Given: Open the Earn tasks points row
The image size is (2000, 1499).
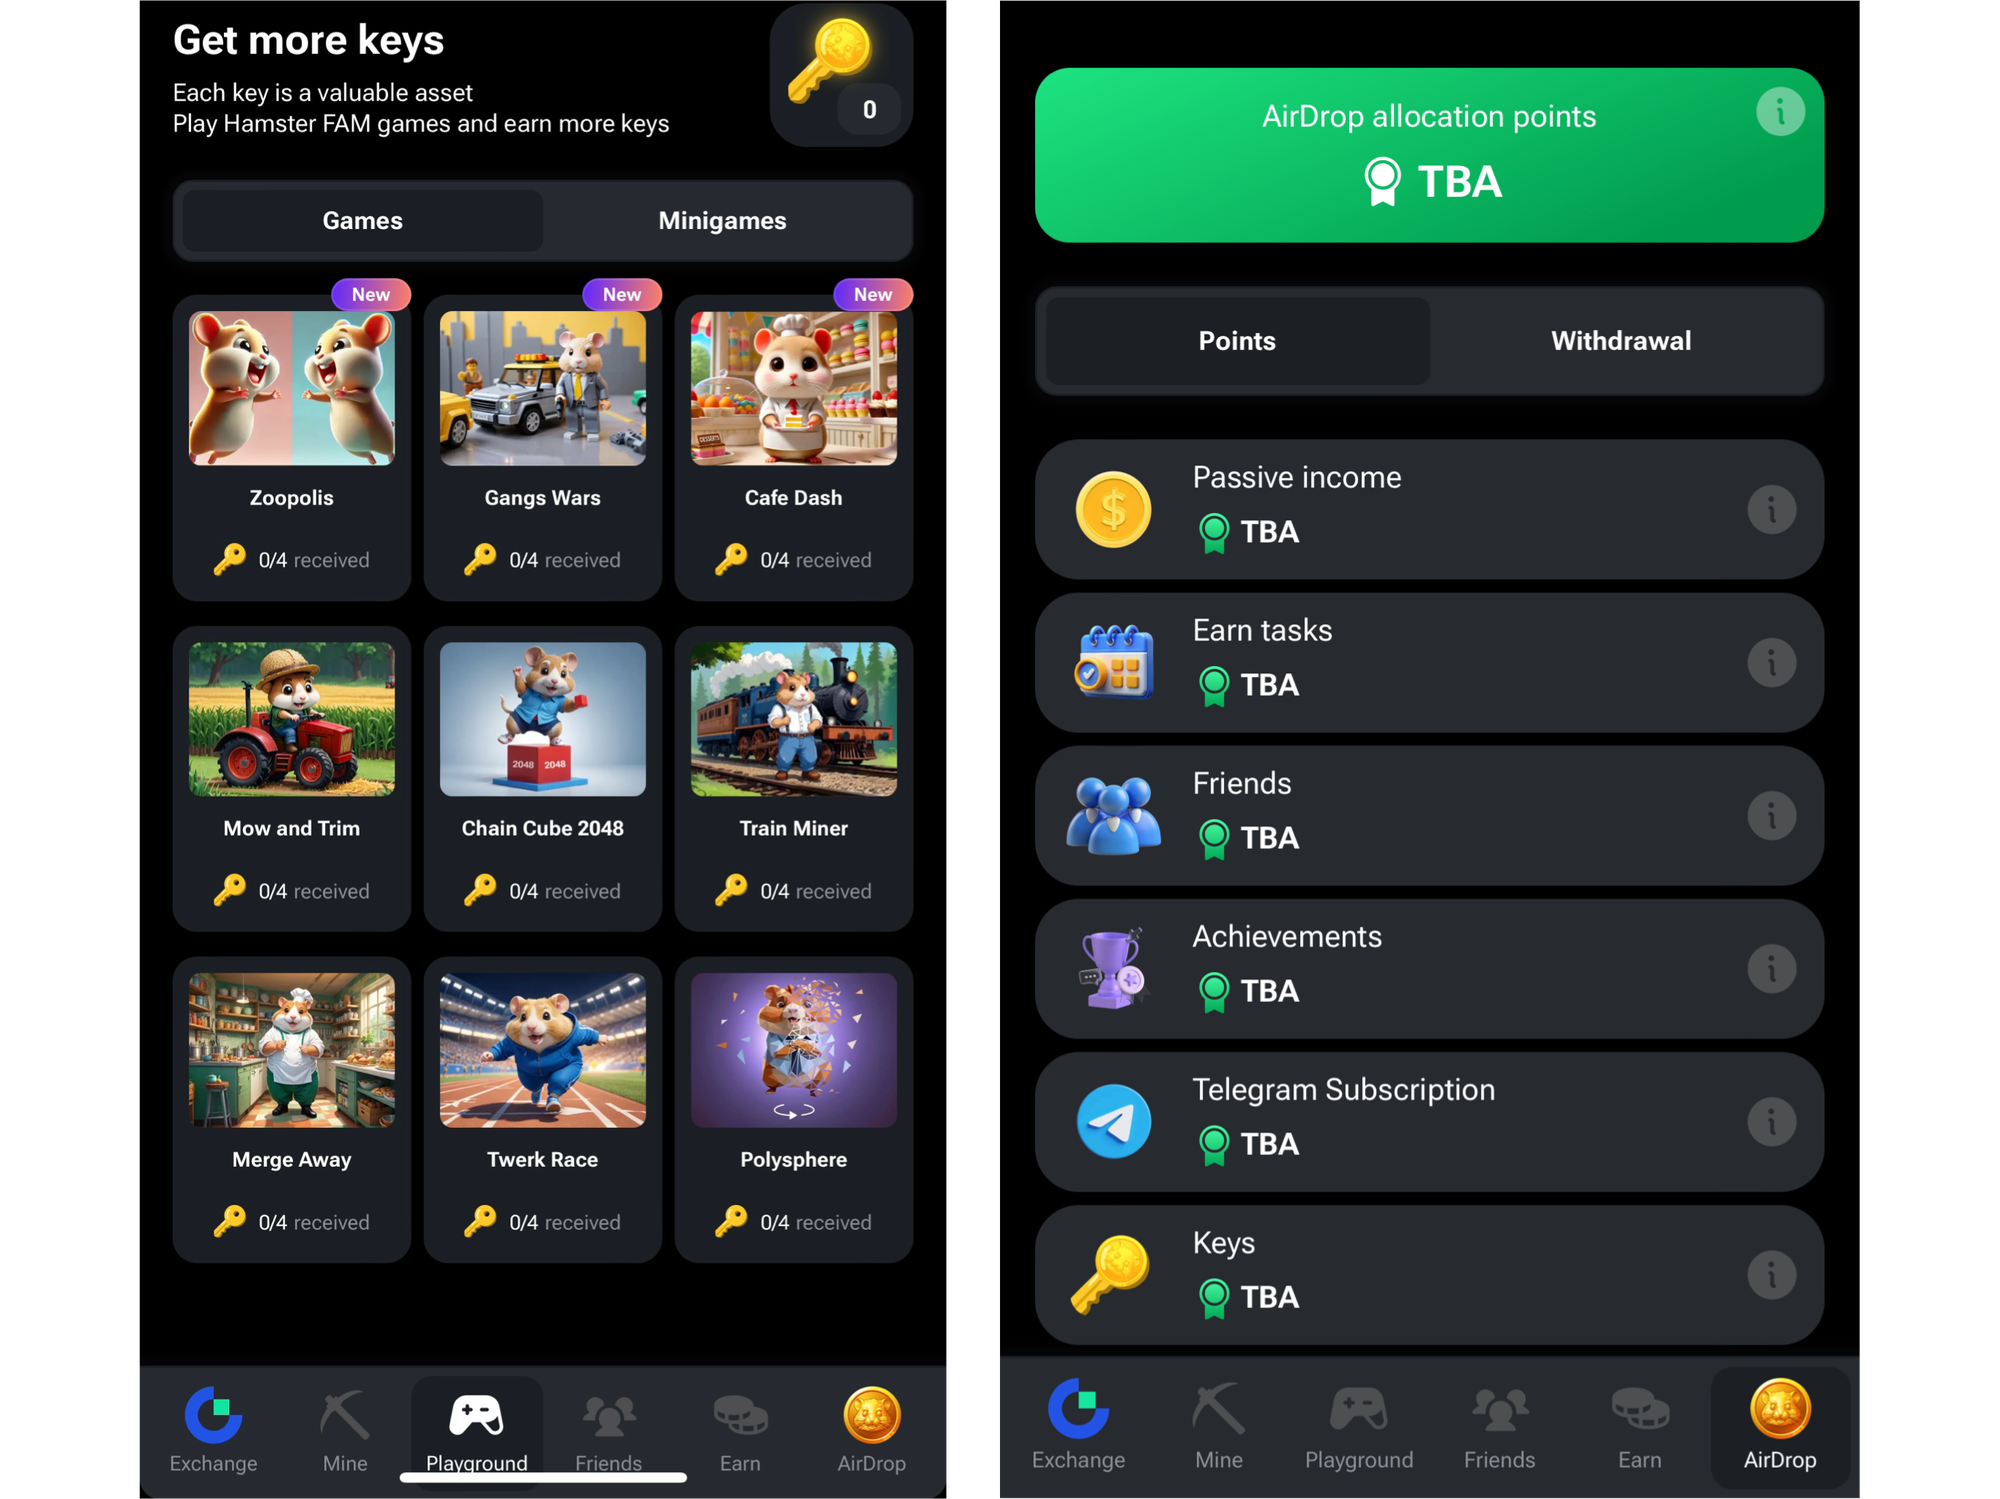Looking at the screenshot, I should 1429,663.
